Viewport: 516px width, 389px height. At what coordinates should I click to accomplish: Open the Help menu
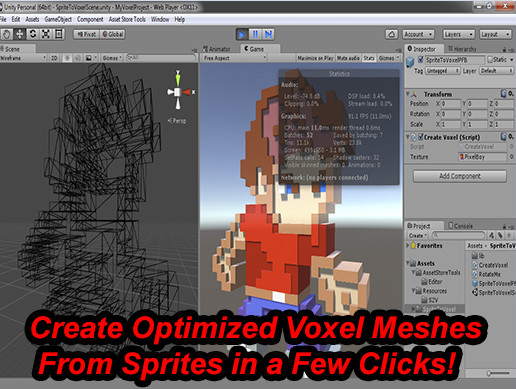coord(179,19)
